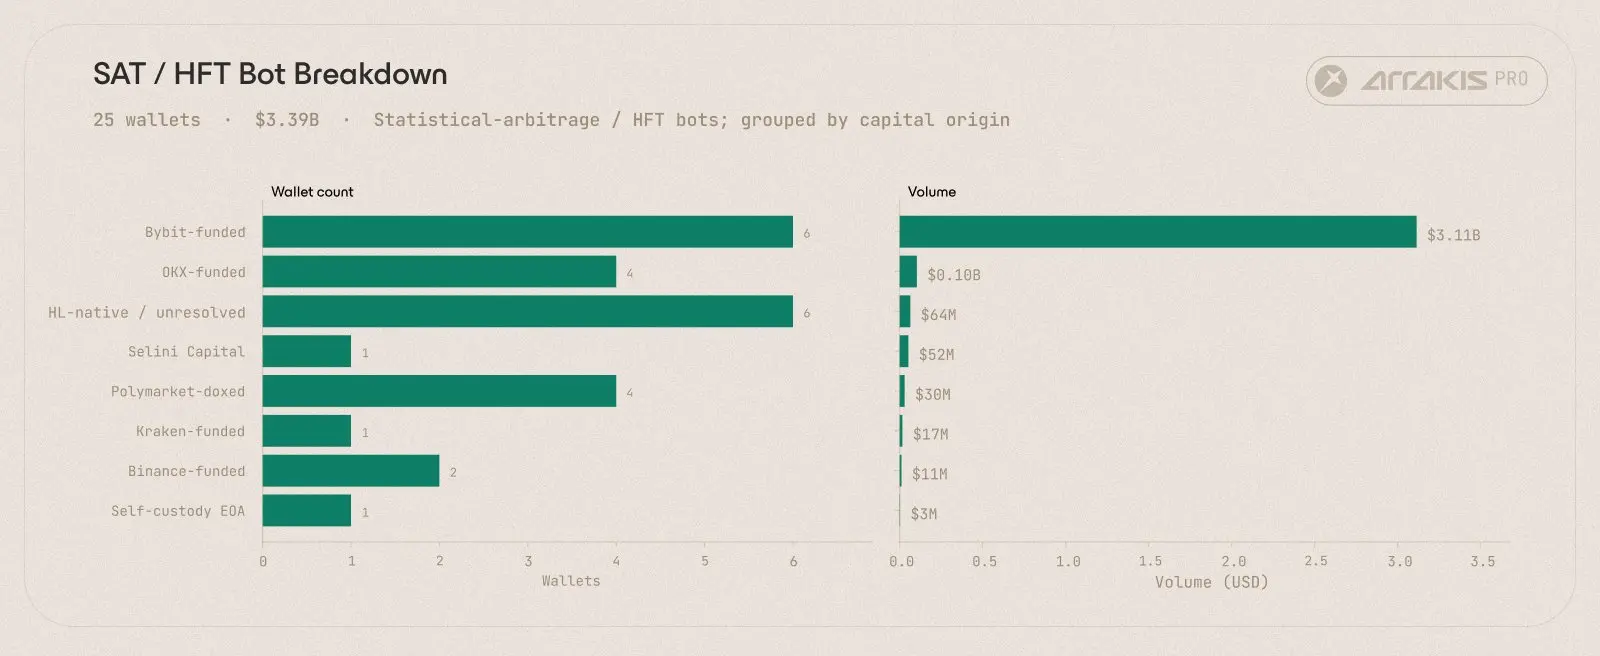Screen dimensions: 1600x656
Task: Click the Polymarket-doxed wallet count bar
Action: (439, 391)
